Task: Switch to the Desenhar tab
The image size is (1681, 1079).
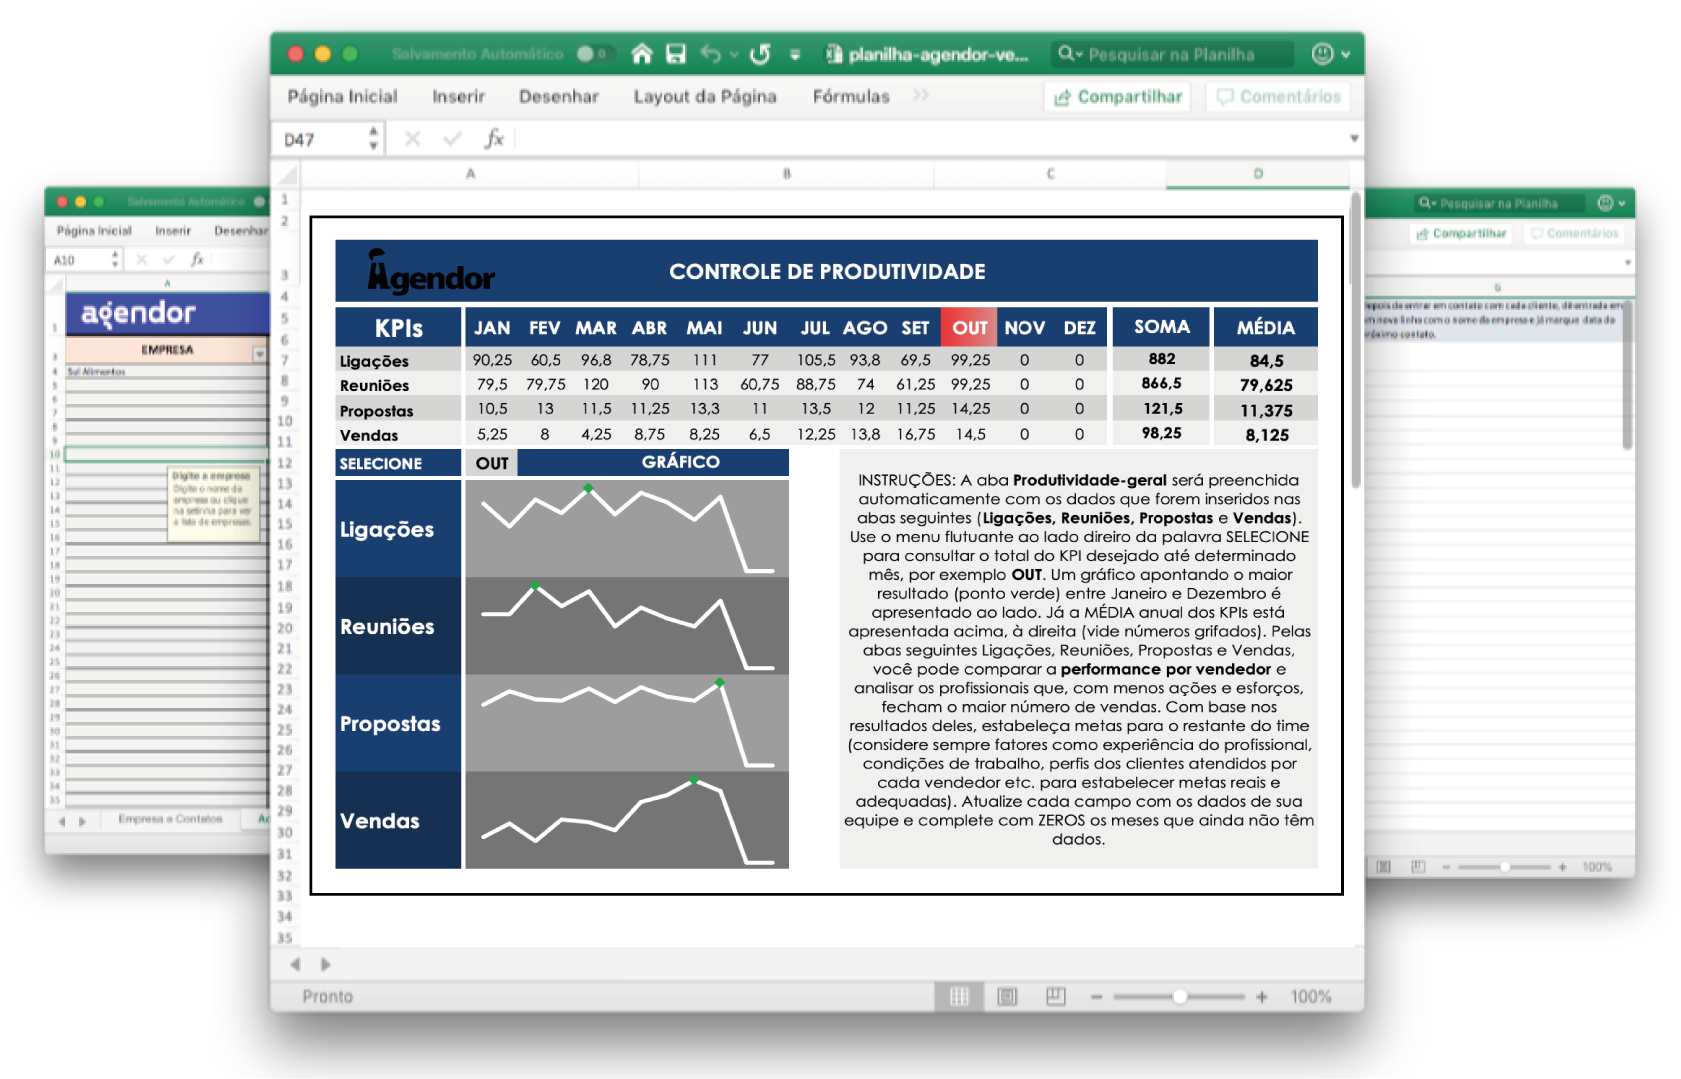Action: point(558,96)
